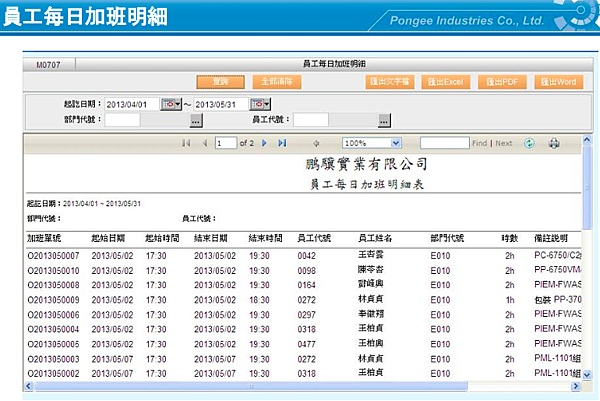Image resolution: width=600 pixels, height=401 pixels.
Task: Click the vertical scrollbar thumb
Action: (587, 187)
